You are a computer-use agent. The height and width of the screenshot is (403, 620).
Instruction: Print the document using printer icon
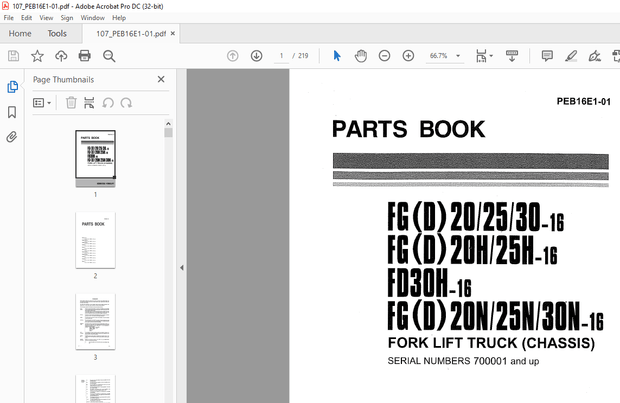click(85, 56)
